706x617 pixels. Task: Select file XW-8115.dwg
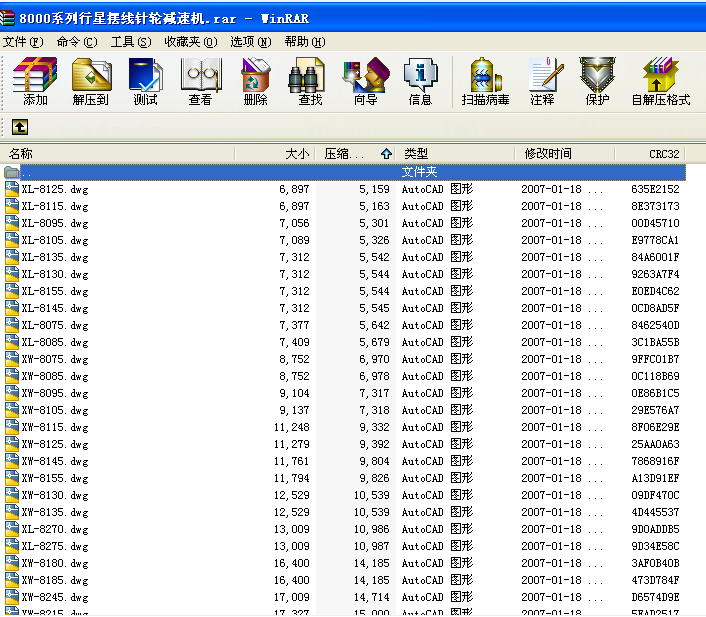[55, 427]
